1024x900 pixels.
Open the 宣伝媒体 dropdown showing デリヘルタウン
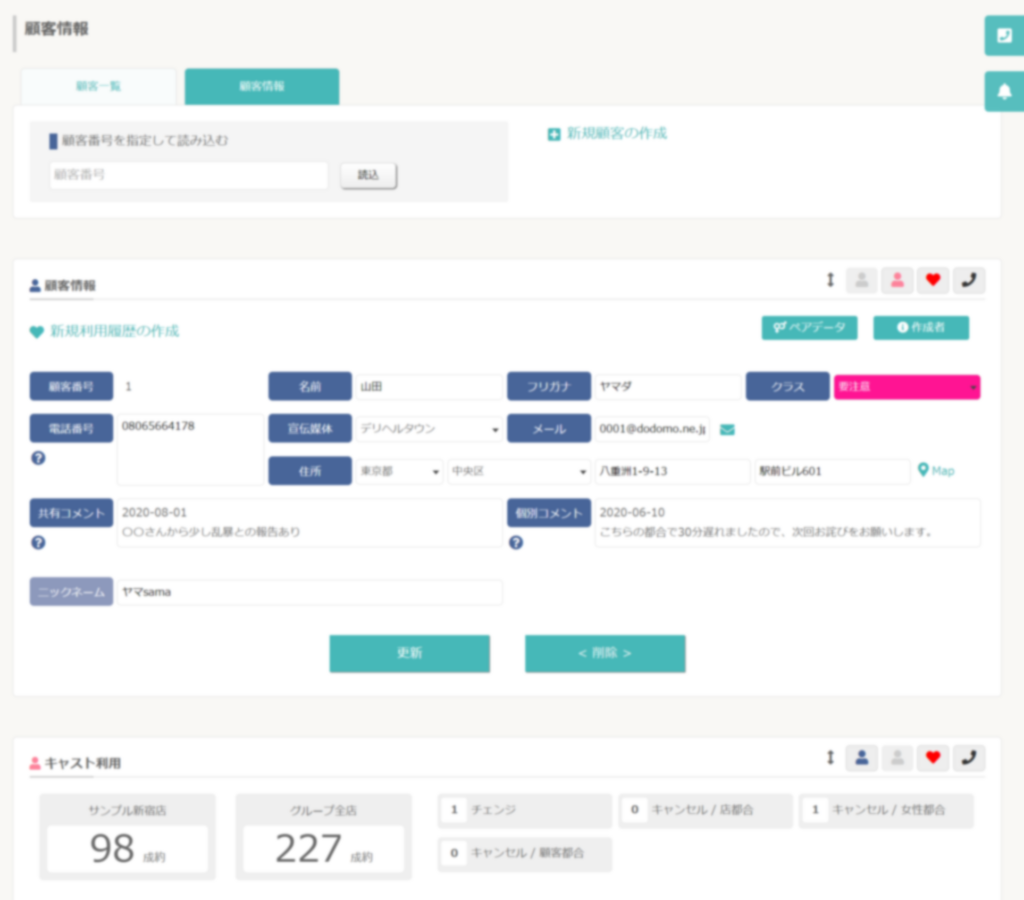[429, 429]
